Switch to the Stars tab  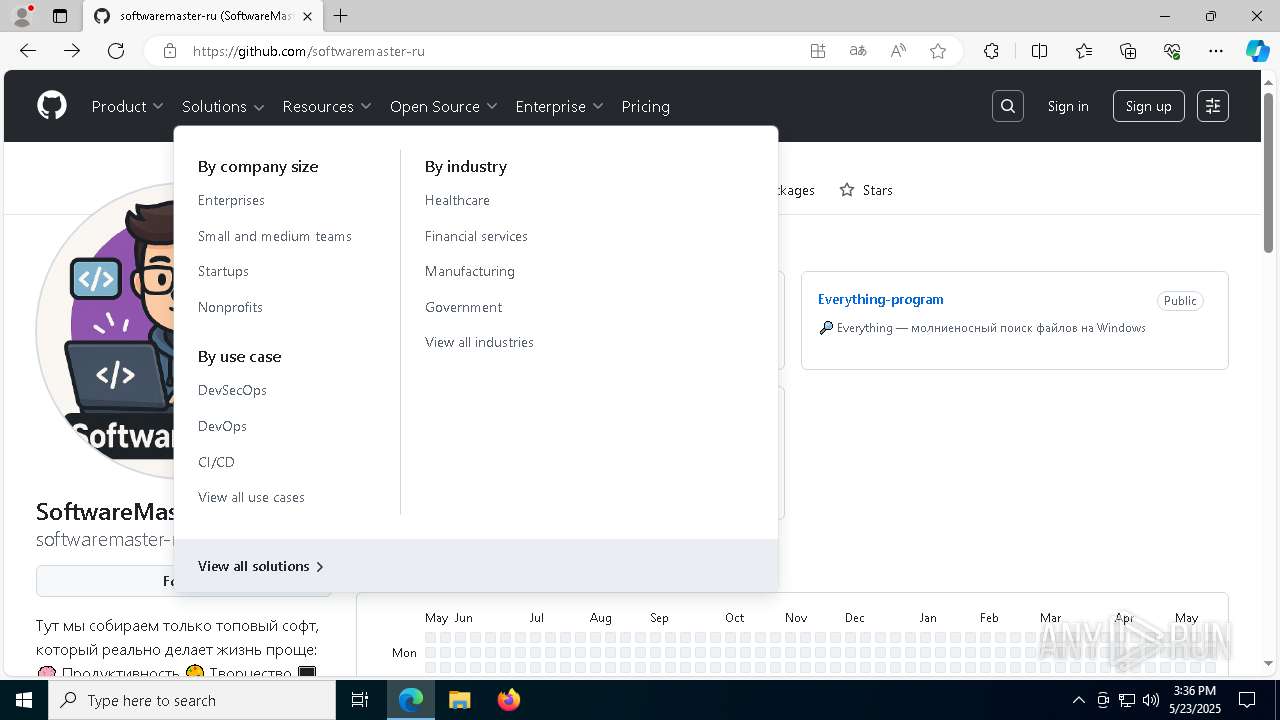click(x=866, y=190)
